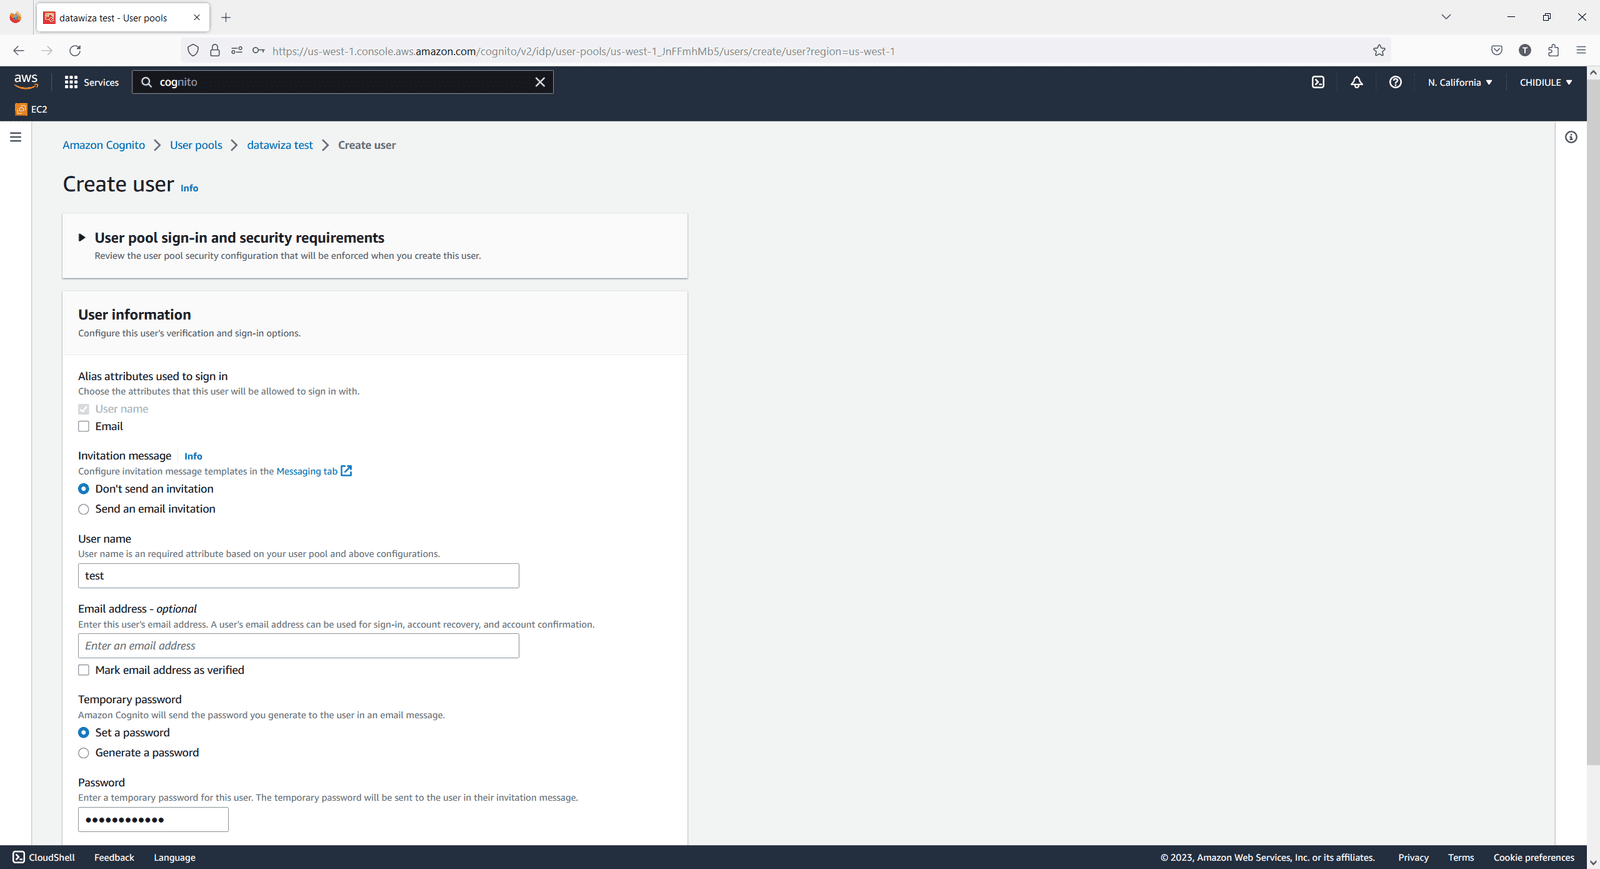This screenshot has height=869, width=1600.
Task: Open the Services grid menu
Action: [91, 82]
